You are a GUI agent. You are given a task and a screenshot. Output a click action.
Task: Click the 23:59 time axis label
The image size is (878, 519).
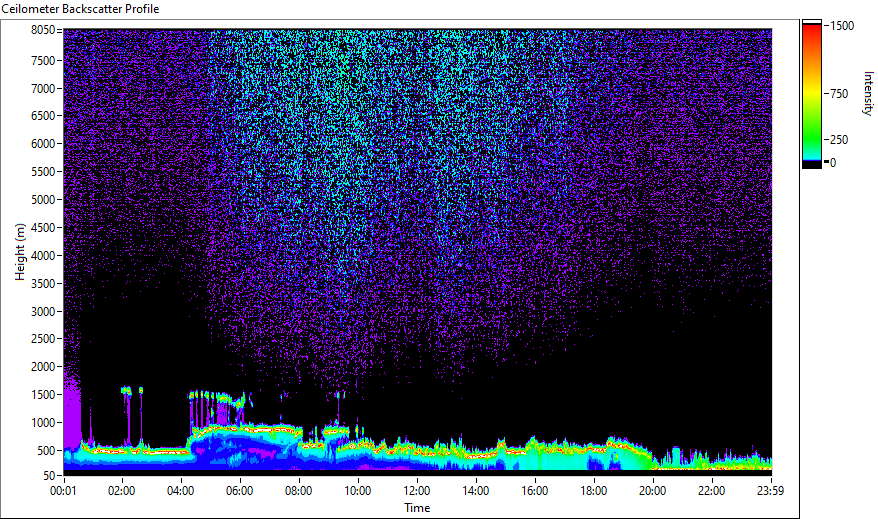[770, 491]
